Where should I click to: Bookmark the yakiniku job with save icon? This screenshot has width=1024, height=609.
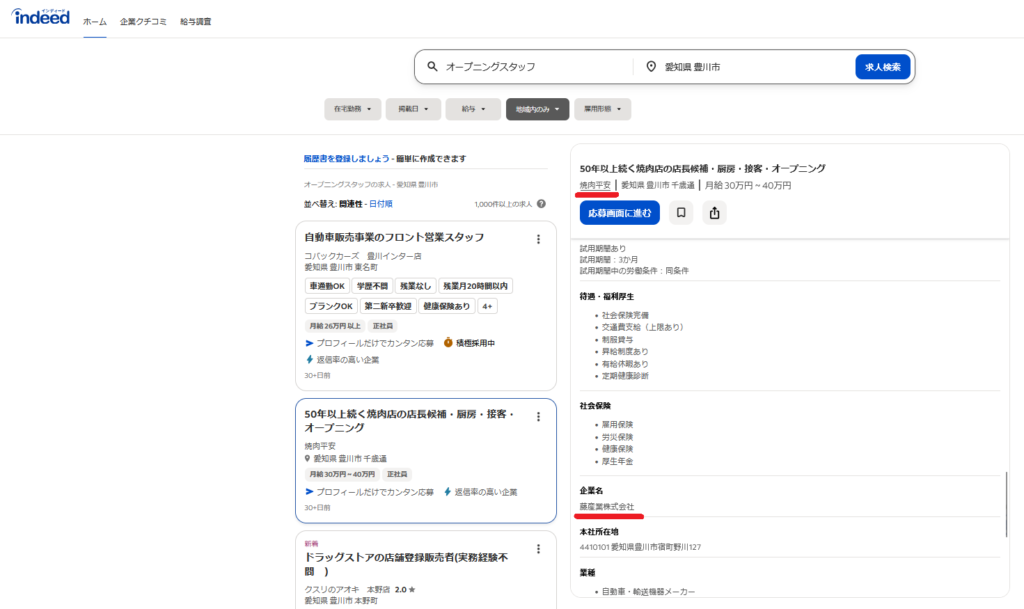pyautogui.click(x=681, y=212)
